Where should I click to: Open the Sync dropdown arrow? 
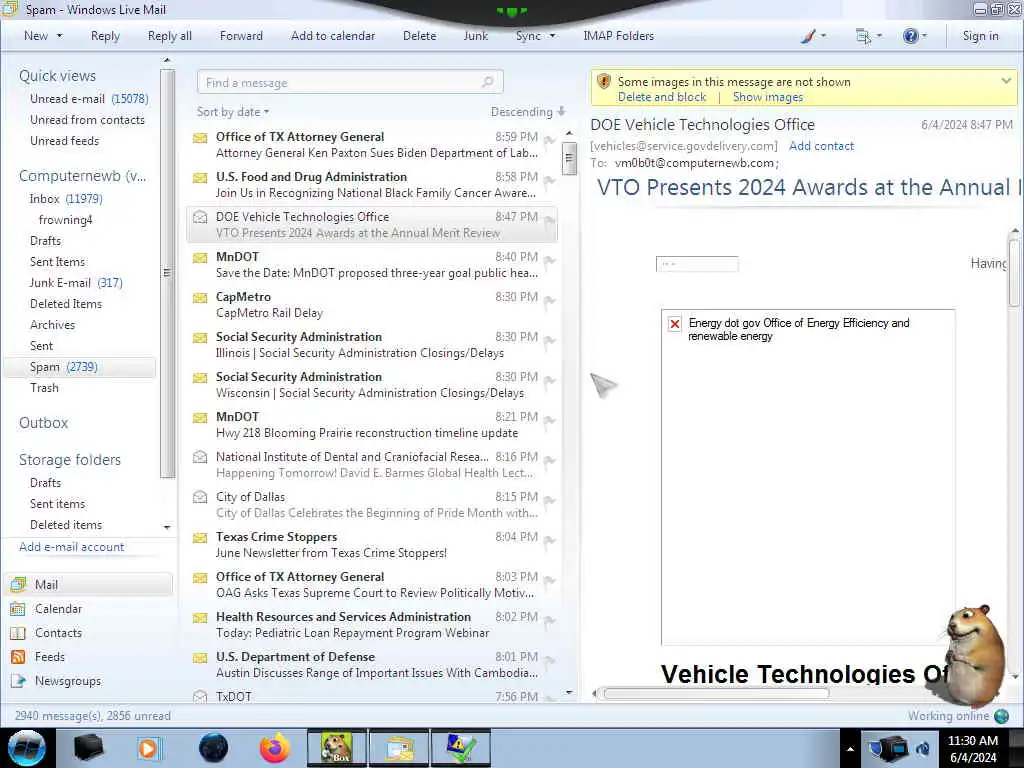pos(552,36)
